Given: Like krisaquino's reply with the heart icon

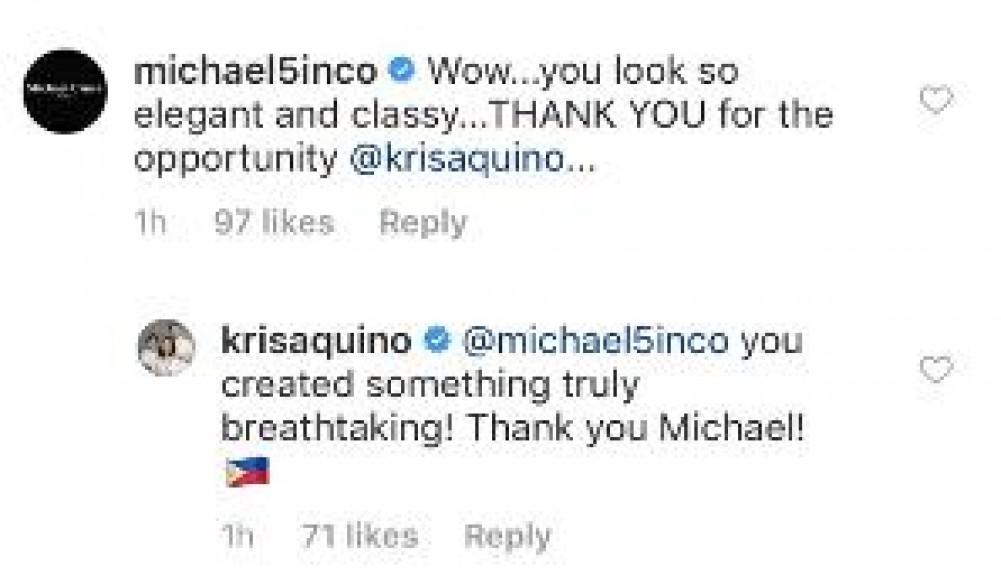Looking at the screenshot, I should click(935, 372).
